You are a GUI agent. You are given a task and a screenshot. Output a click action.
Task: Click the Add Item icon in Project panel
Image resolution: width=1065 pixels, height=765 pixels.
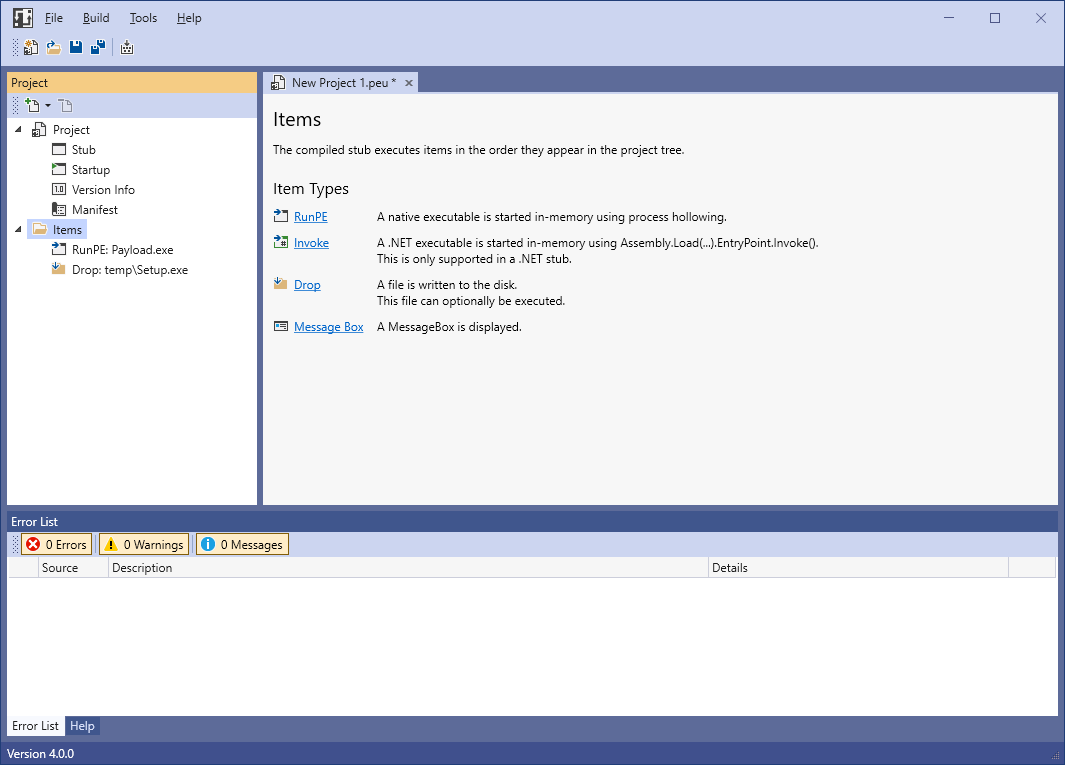pos(32,105)
